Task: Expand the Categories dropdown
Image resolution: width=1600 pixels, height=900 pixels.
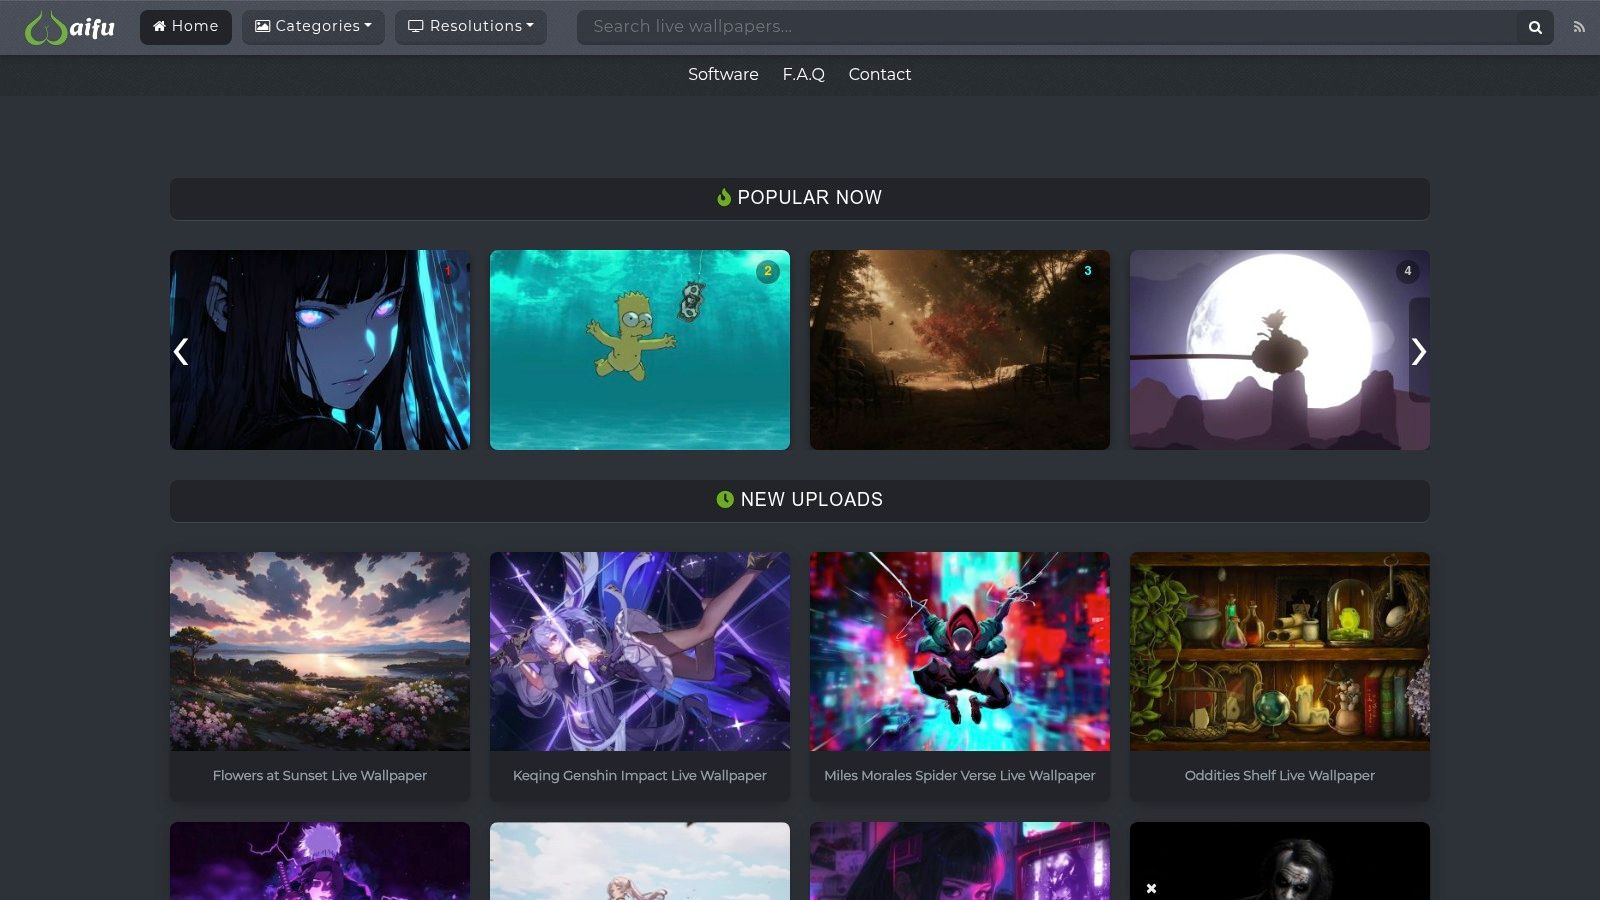Action: [x=313, y=27]
